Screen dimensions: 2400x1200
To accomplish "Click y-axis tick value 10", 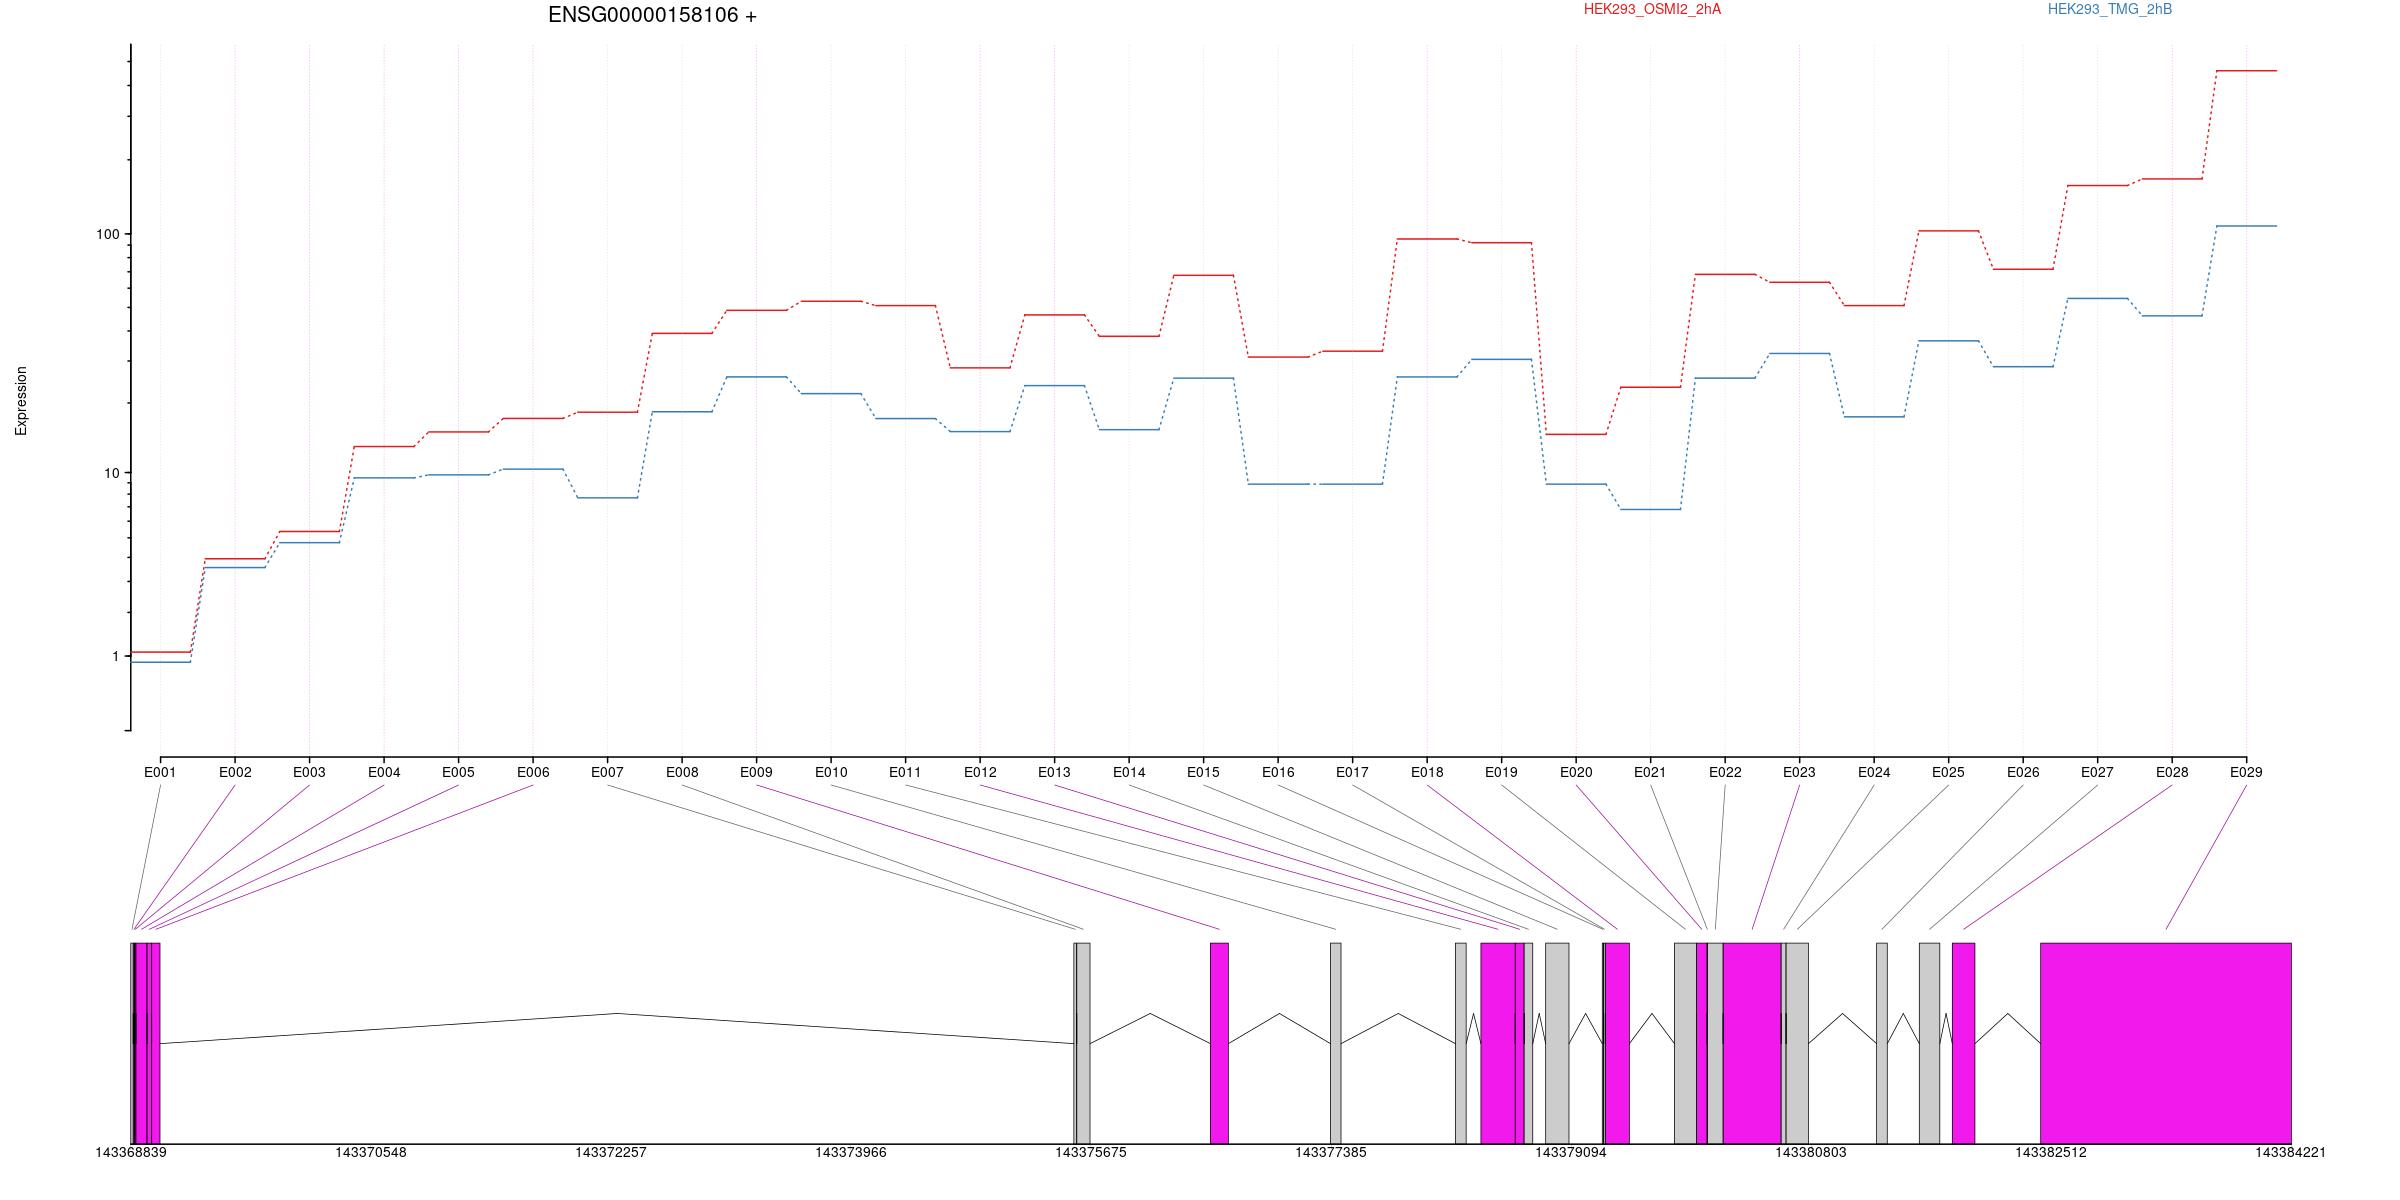I will pos(111,473).
